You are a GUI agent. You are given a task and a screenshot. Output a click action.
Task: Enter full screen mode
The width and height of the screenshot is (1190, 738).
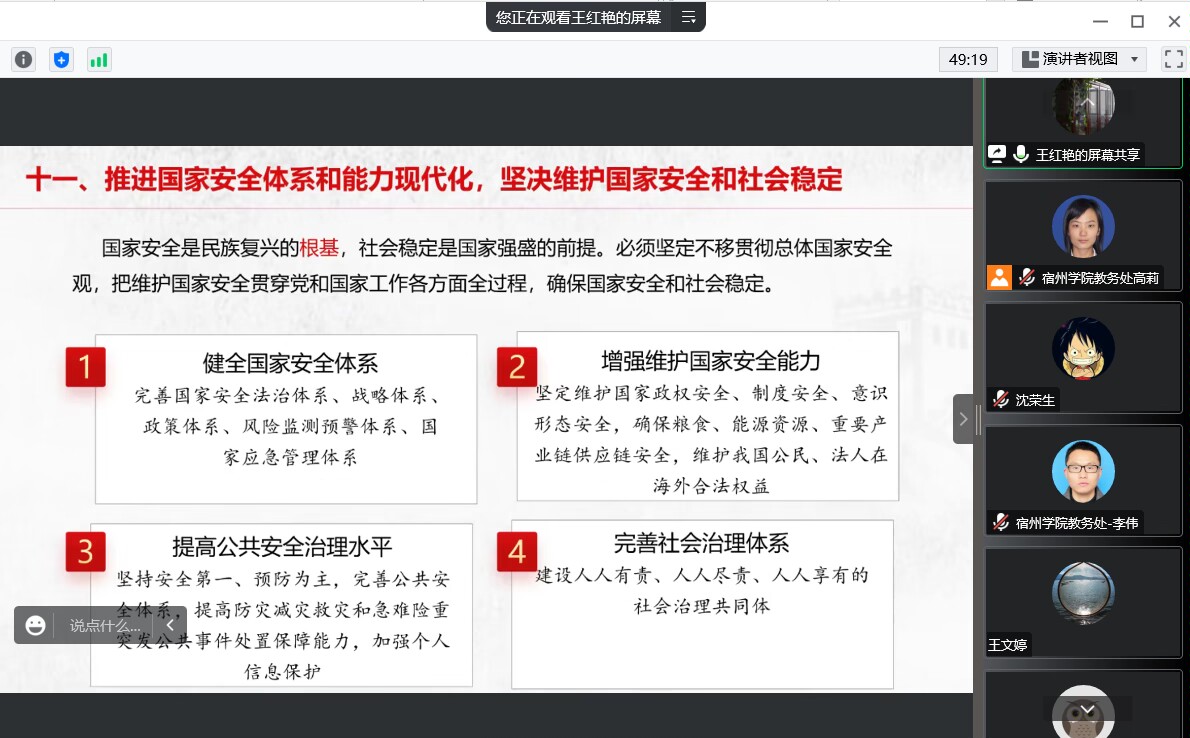tap(1173, 59)
